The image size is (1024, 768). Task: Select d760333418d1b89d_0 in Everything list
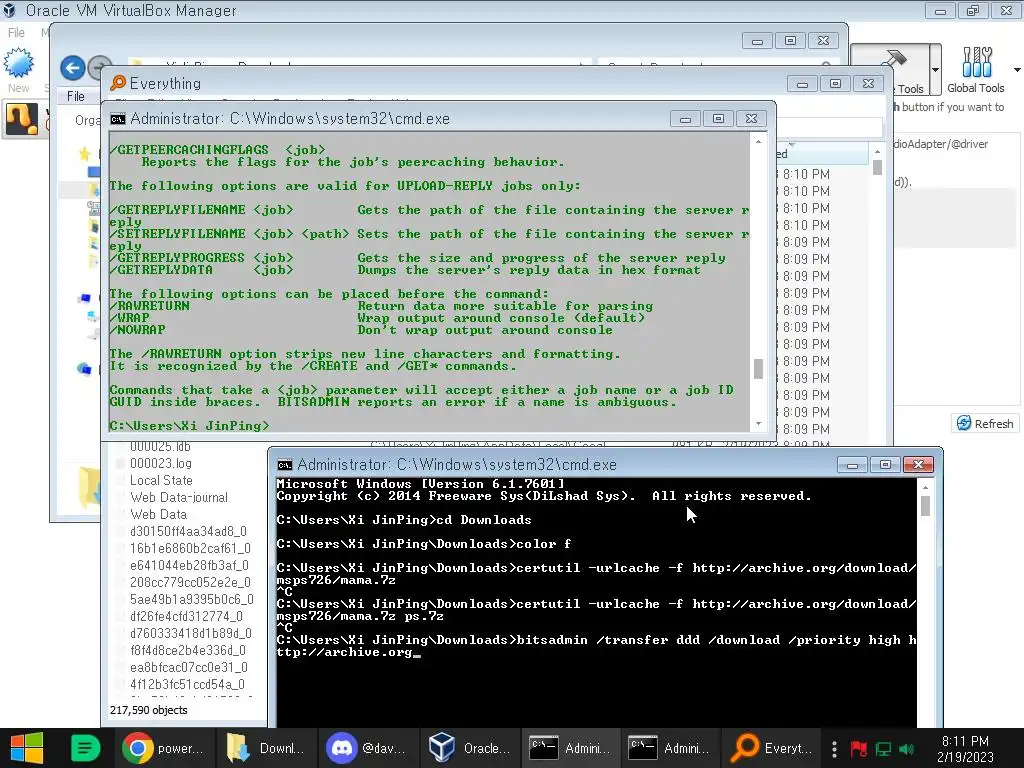(191, 633)
